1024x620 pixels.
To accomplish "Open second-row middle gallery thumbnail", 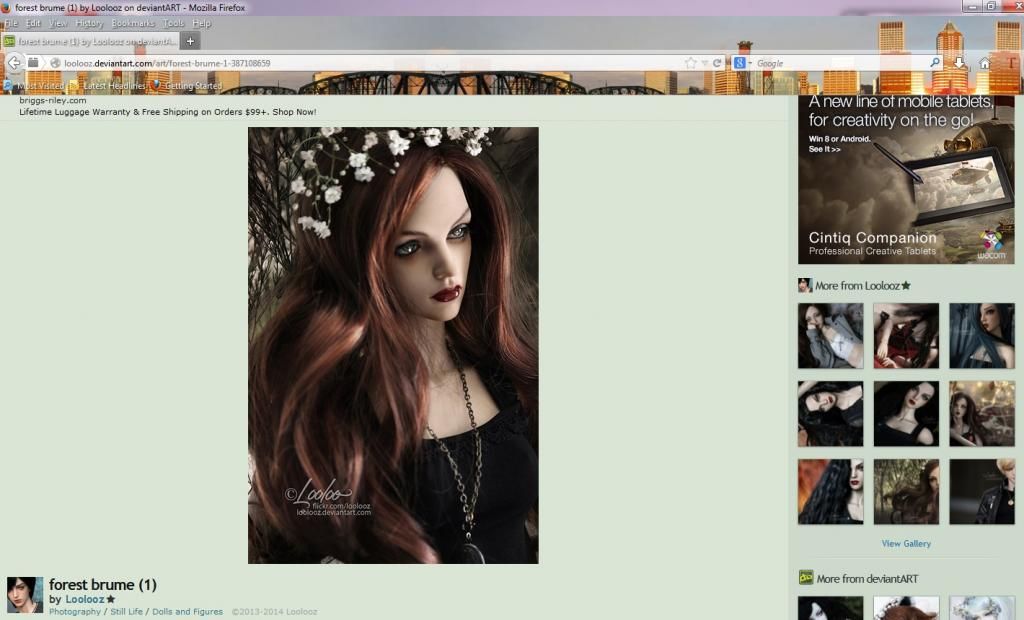I will pos(906,414).
